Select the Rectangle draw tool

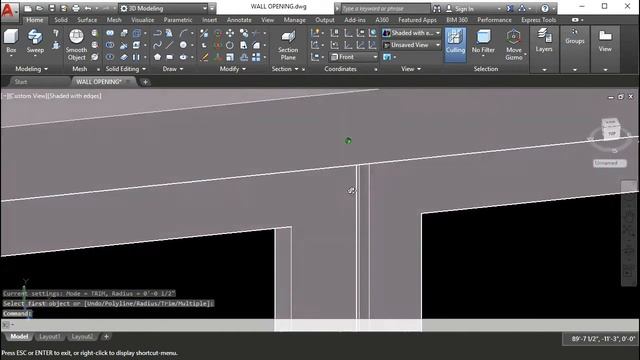tap(169, 57)
